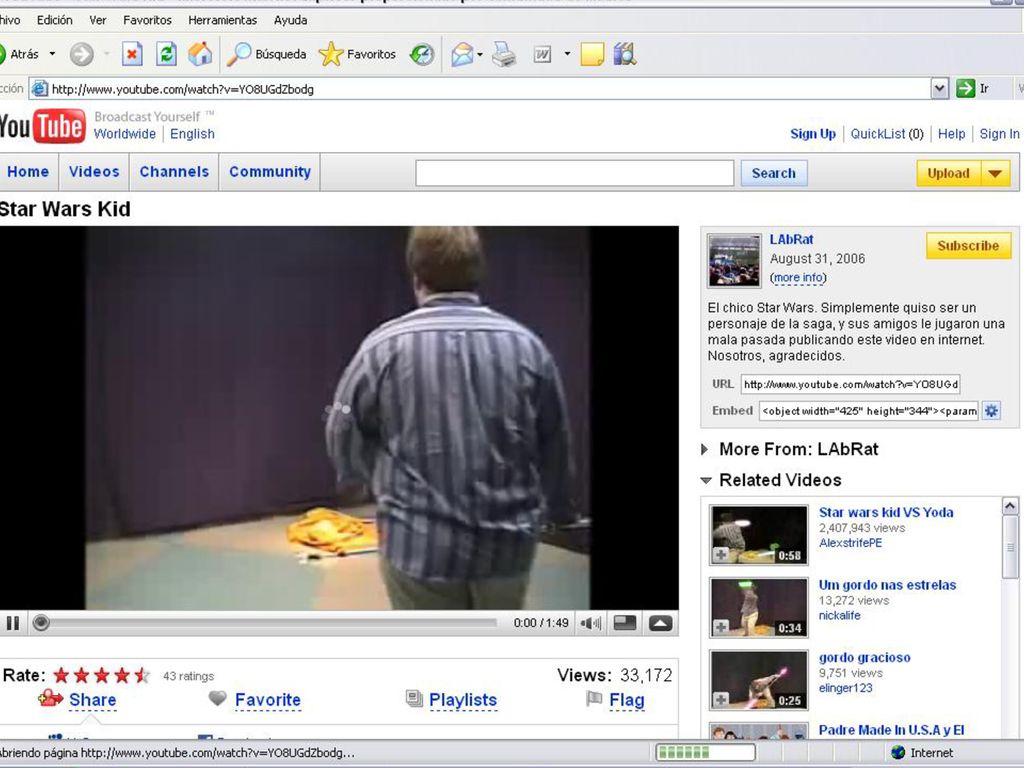
Task: Select the video URL text field
Action: (850, 384)
